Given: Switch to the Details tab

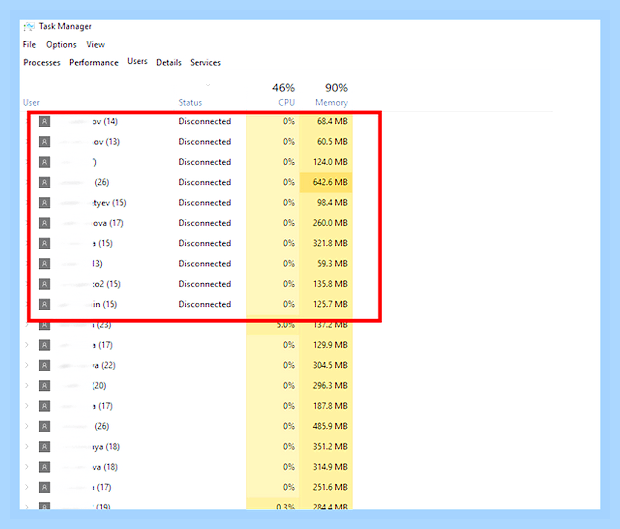Looking at the screenshot, I should [169, 62].
